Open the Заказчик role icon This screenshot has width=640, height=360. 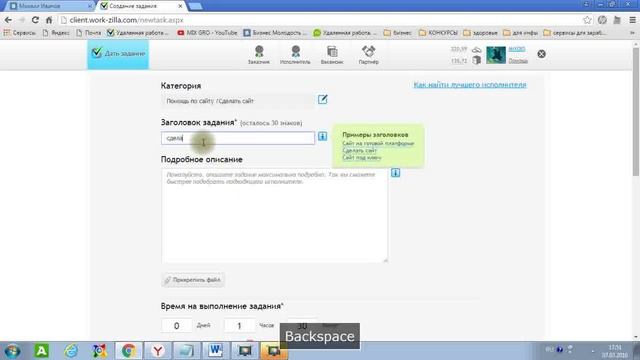coord(259,55)
